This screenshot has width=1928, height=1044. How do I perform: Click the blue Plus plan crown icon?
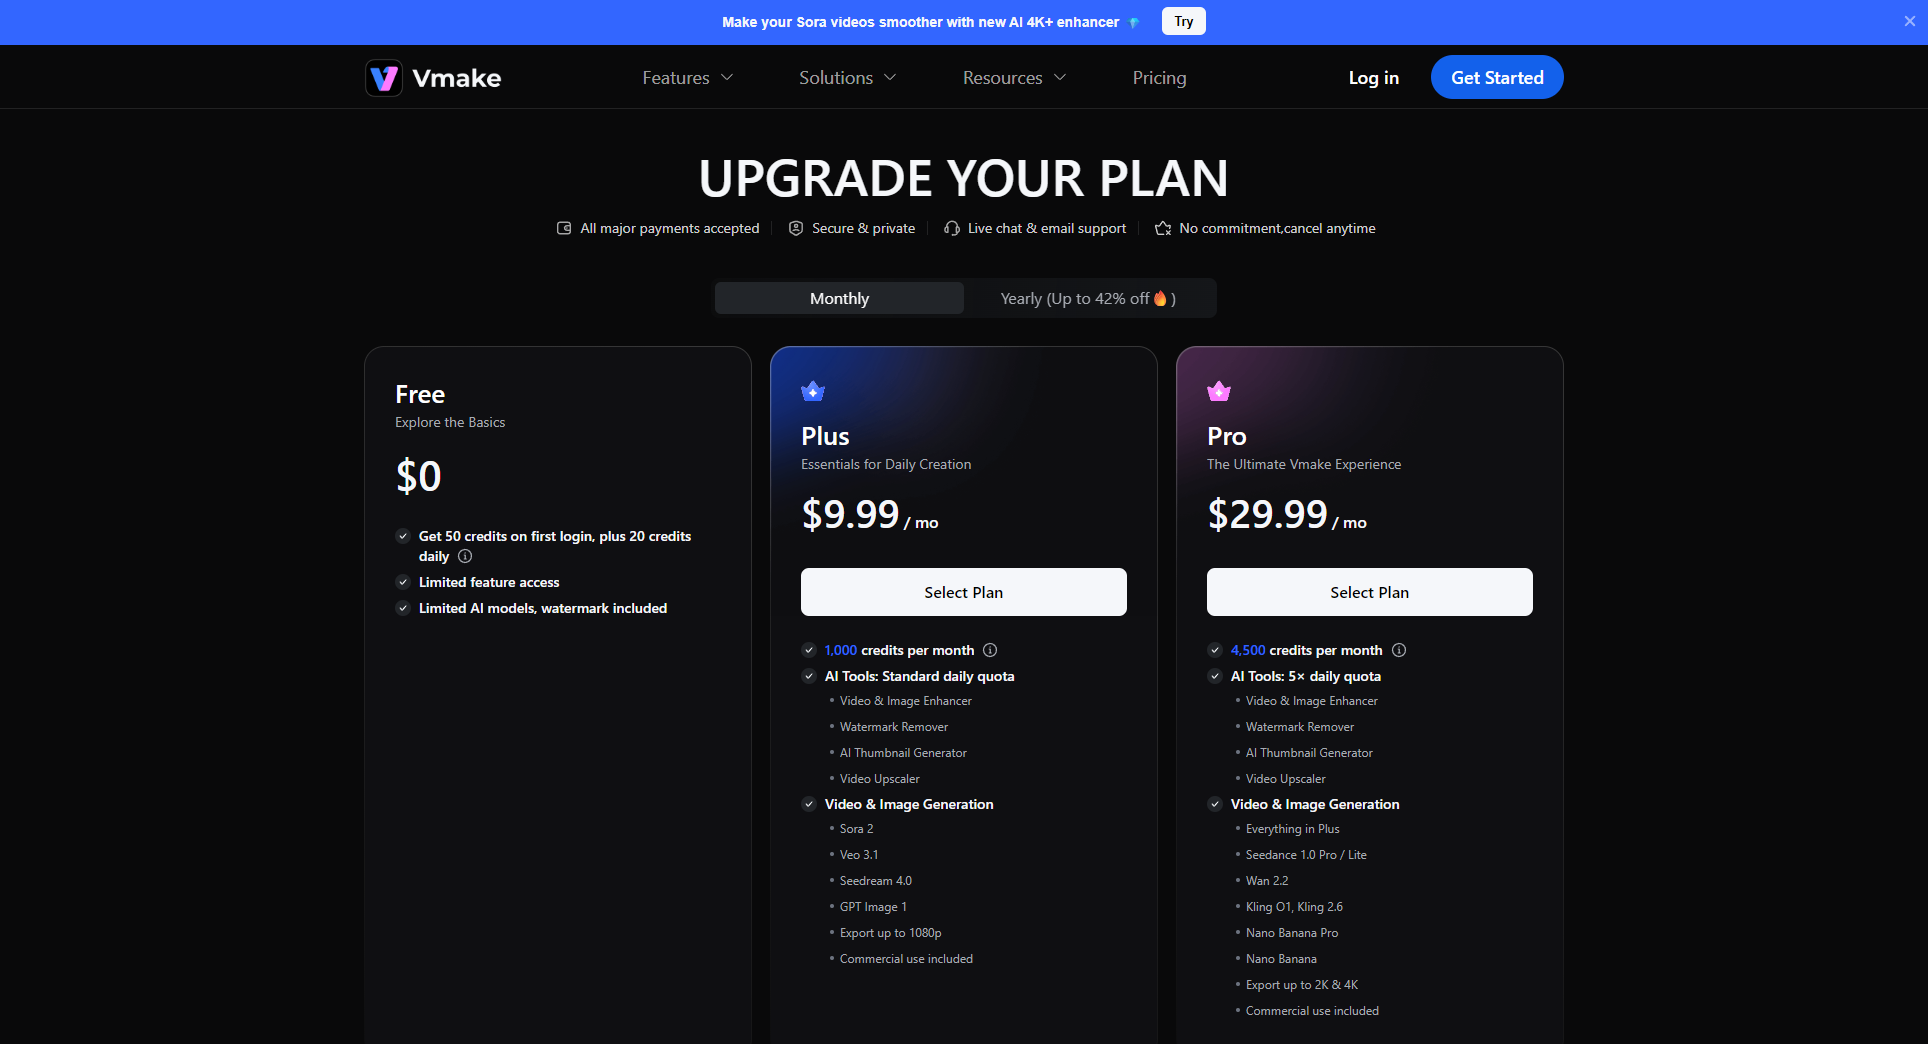point(813,391)
